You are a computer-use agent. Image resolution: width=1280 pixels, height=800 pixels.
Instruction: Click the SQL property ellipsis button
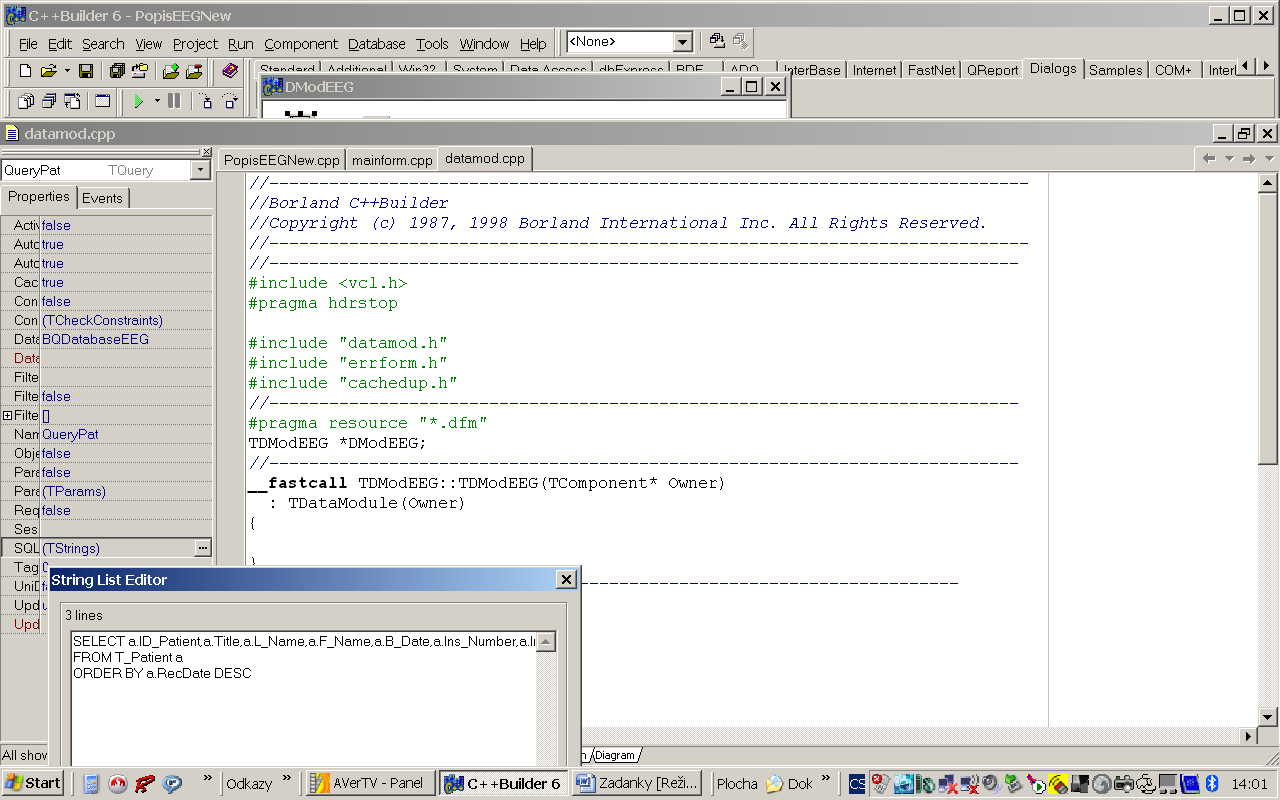click(203, 548)
